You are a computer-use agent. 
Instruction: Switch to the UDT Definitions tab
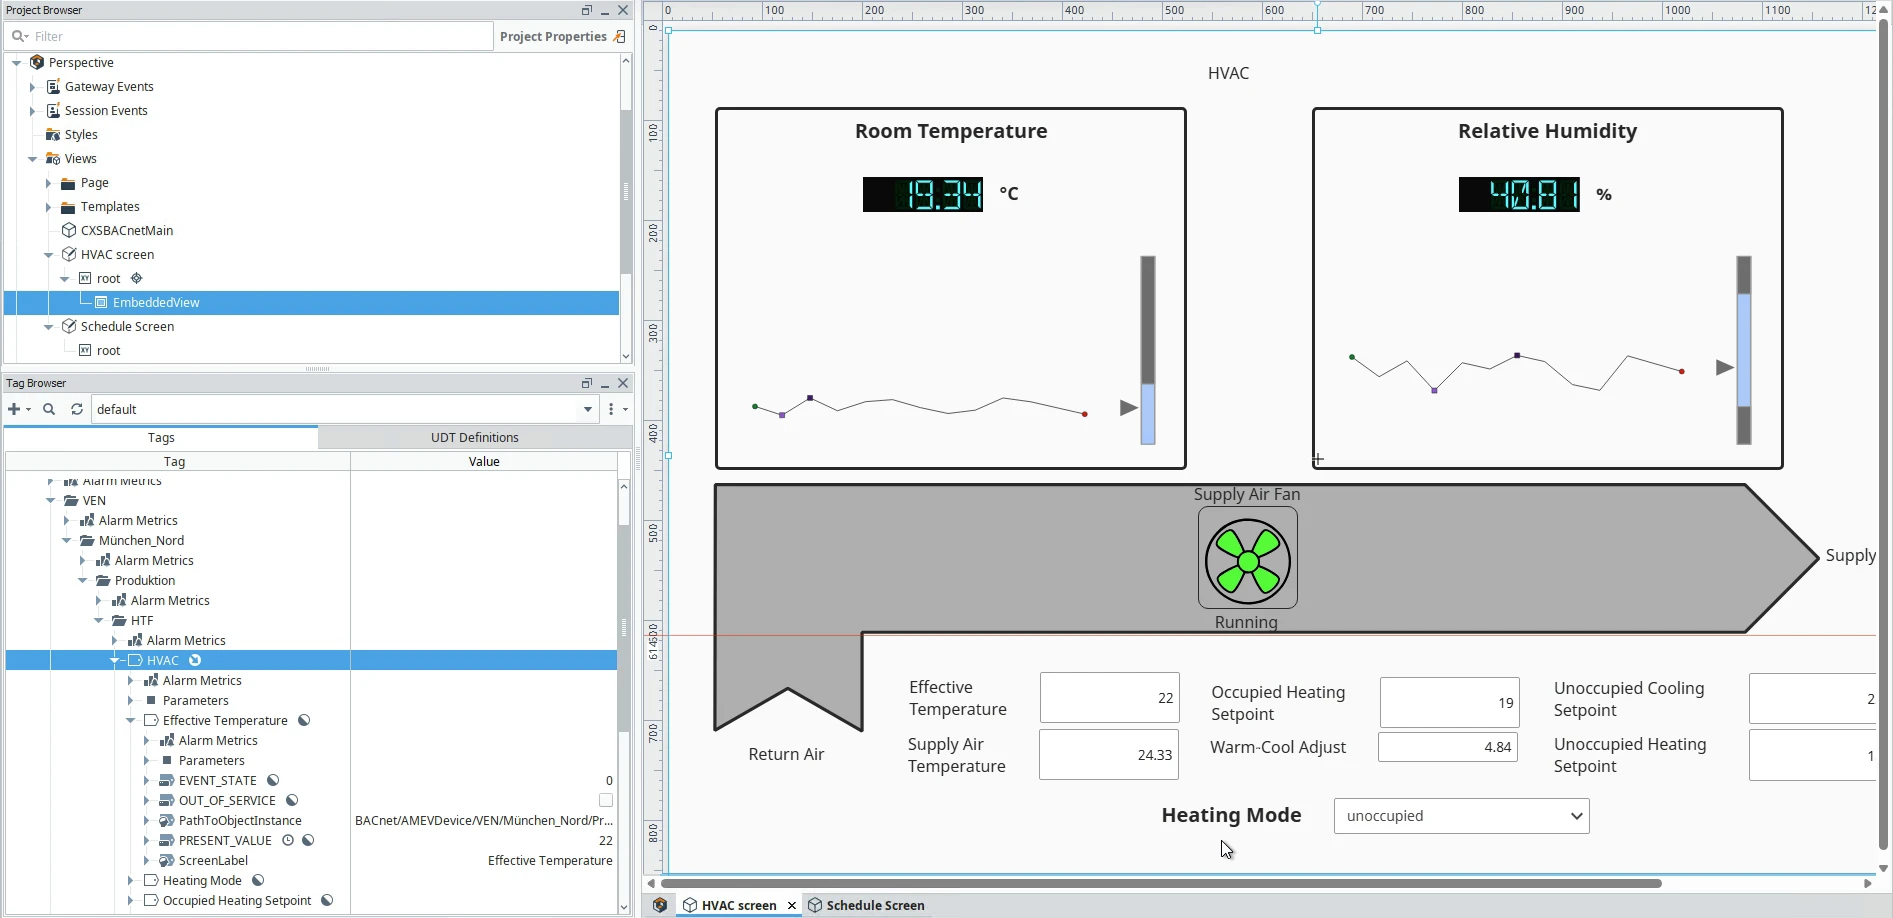click(475, 437)
